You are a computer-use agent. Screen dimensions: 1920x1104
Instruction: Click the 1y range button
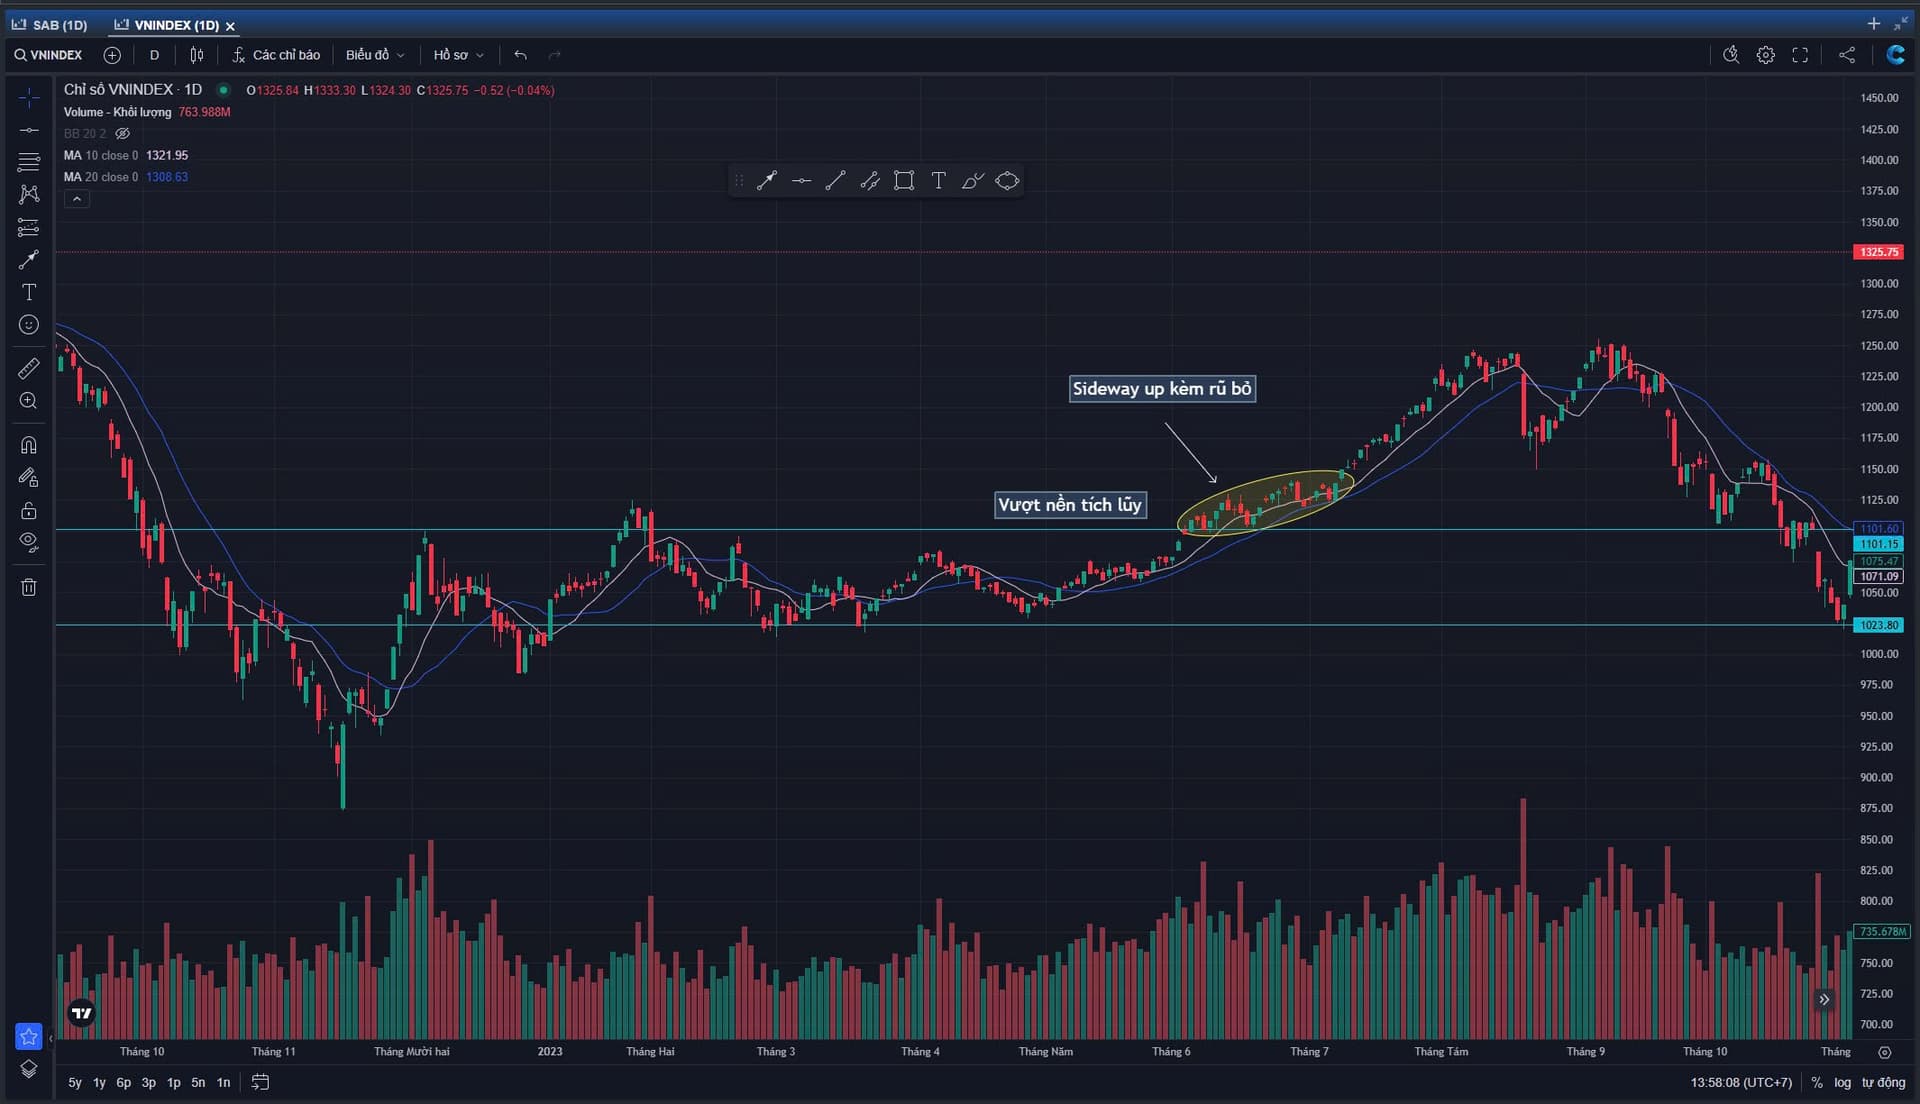pyautogui.click(x=99, y=1082)
